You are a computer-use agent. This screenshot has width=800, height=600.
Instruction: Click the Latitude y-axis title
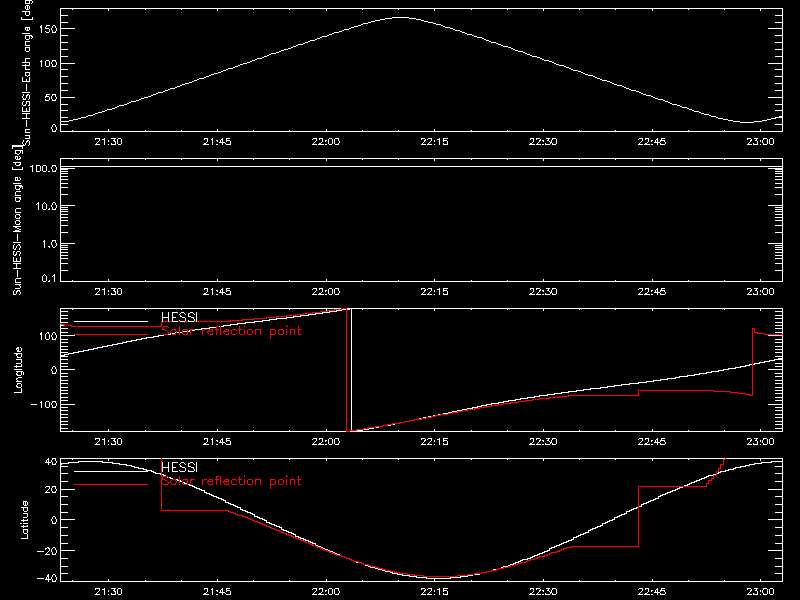pos(24,520)
